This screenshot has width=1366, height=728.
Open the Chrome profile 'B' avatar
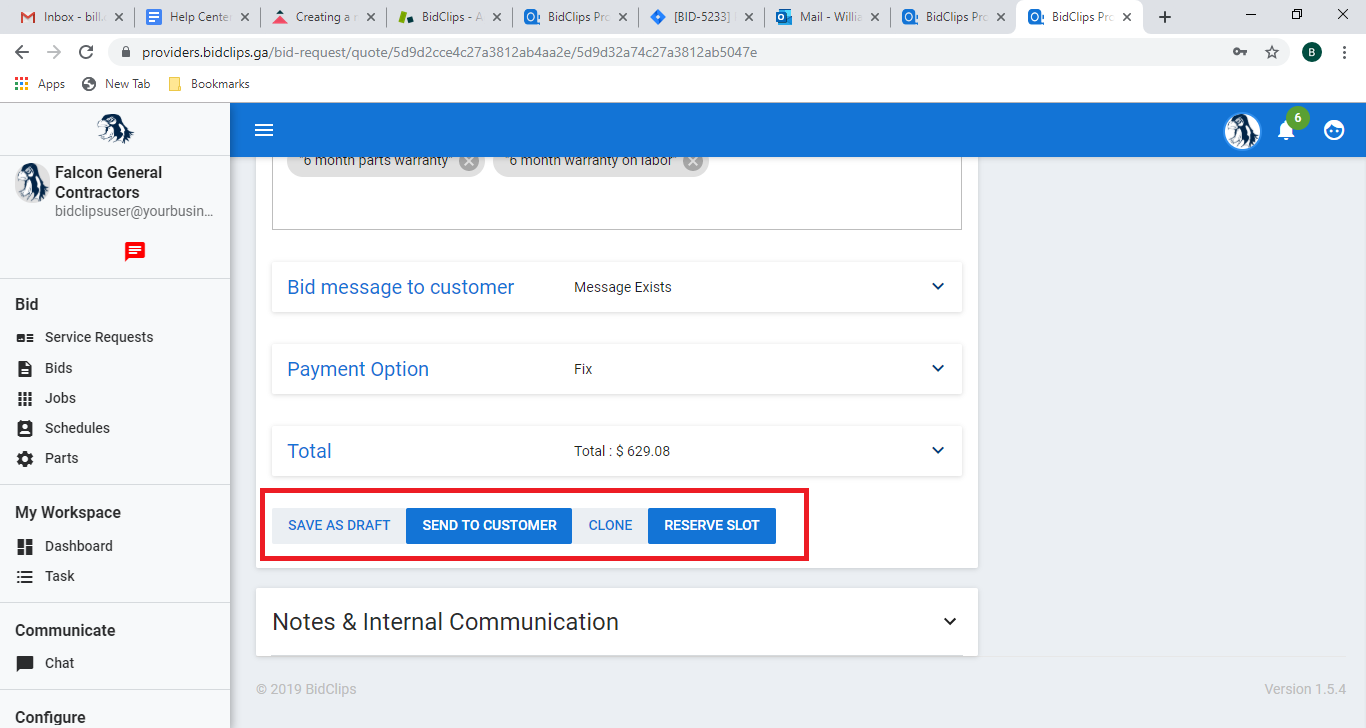tap(1312, 52)
